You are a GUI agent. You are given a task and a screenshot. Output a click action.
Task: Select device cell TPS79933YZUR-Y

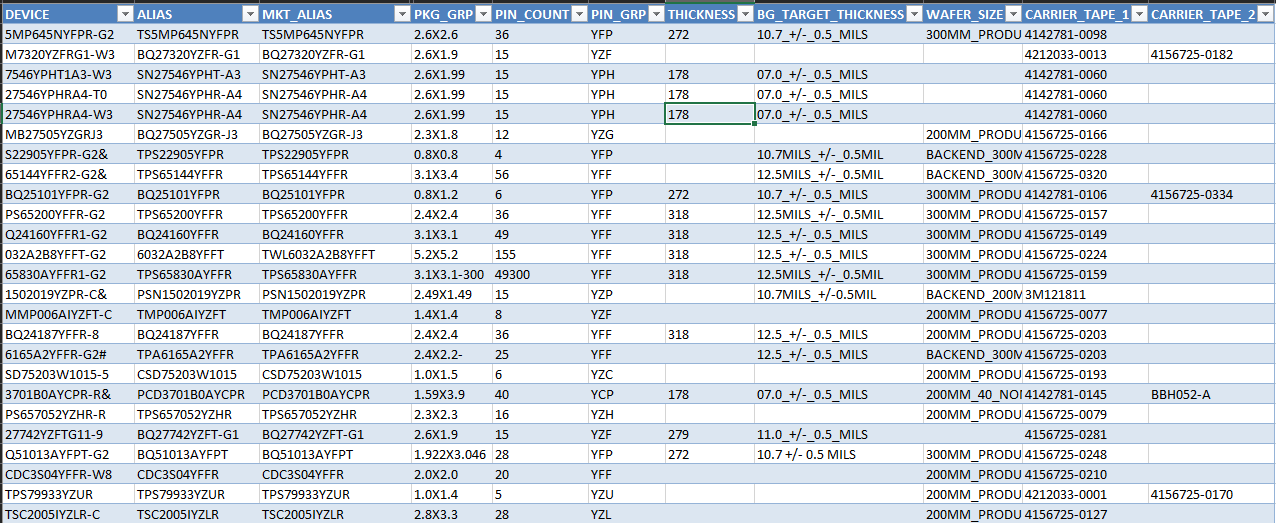pyautogui.click(x=67, y=494)
